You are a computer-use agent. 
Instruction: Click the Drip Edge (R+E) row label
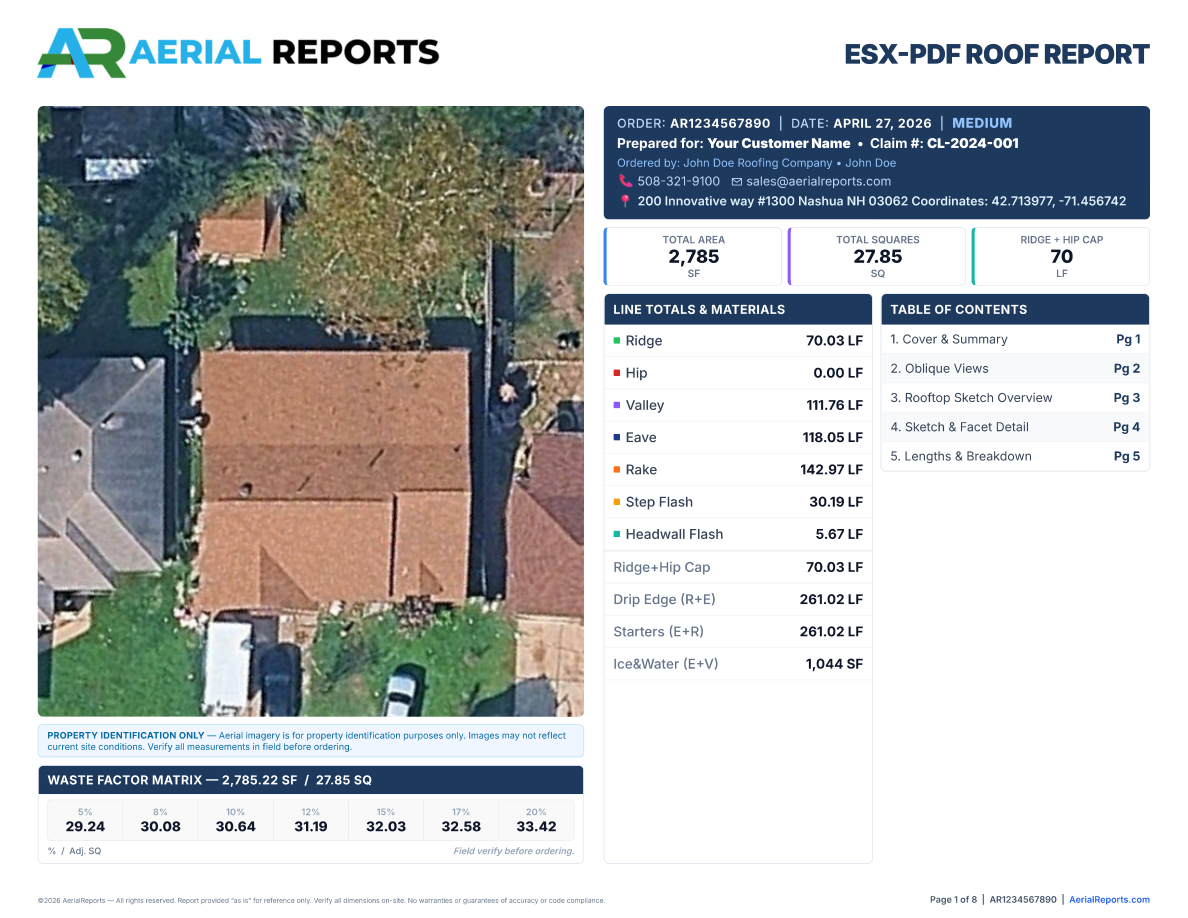(664, 599)
